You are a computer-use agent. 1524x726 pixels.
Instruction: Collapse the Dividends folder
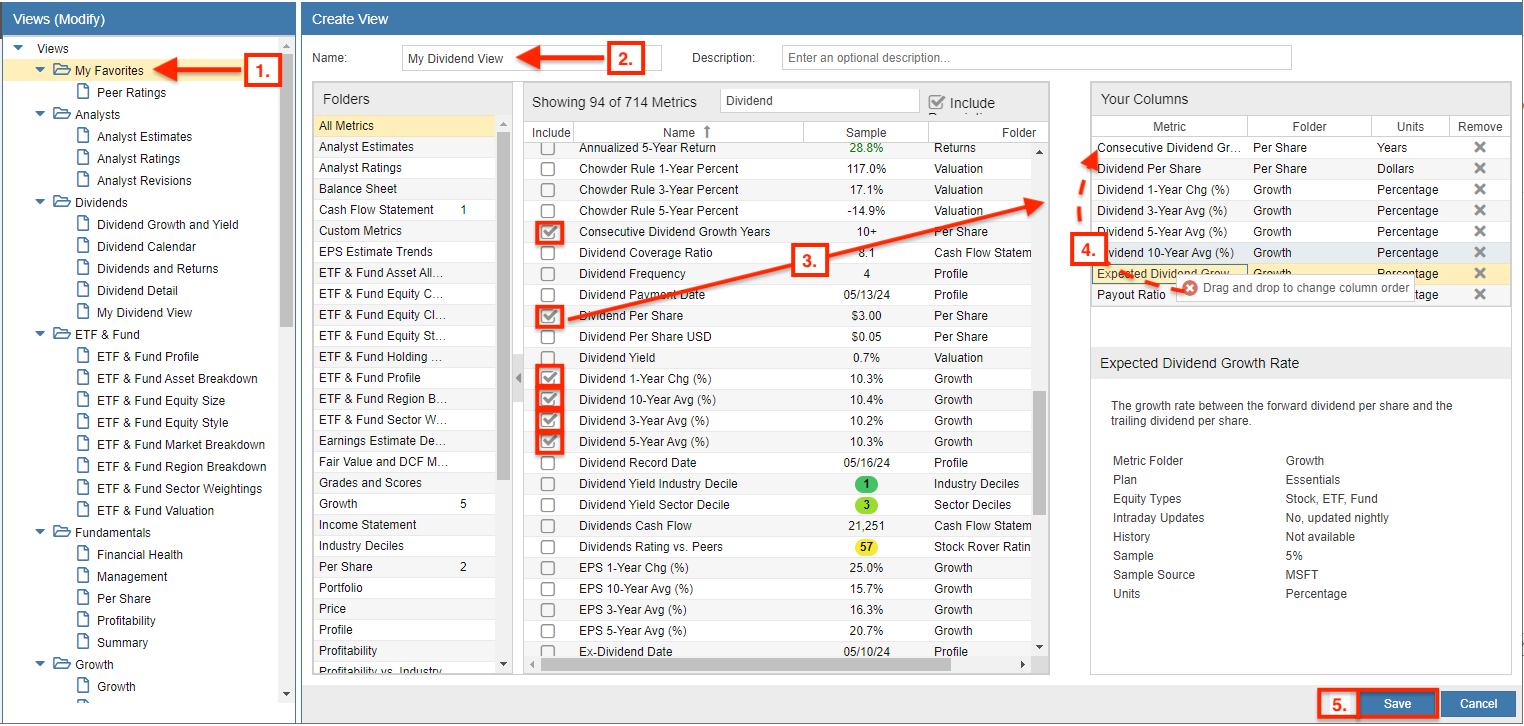coord(40,202)
